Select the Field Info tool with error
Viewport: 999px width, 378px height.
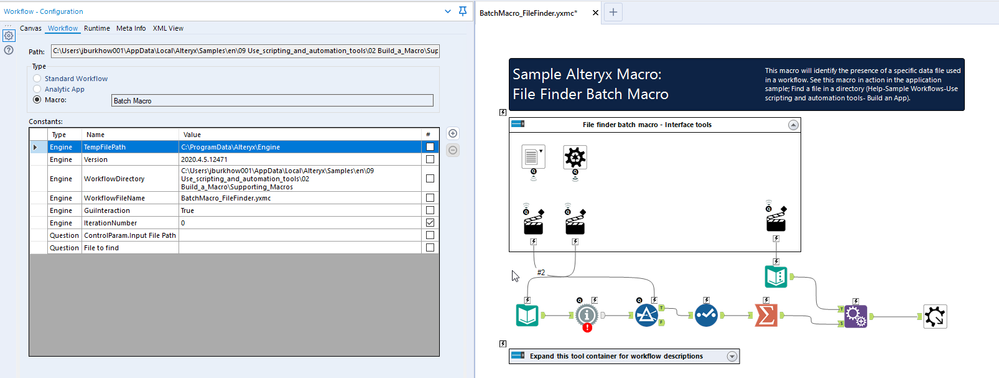(587, 315)
